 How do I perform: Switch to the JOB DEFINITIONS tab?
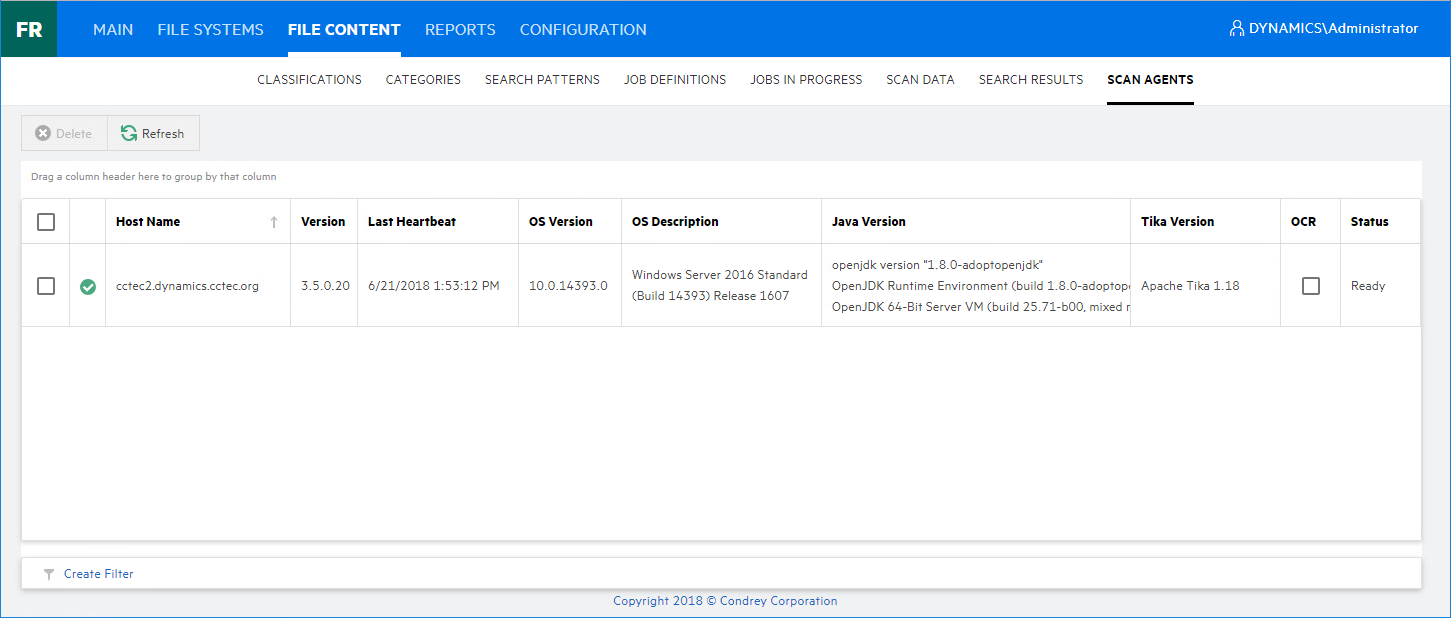pyautogui.click(x=675, y=80)
